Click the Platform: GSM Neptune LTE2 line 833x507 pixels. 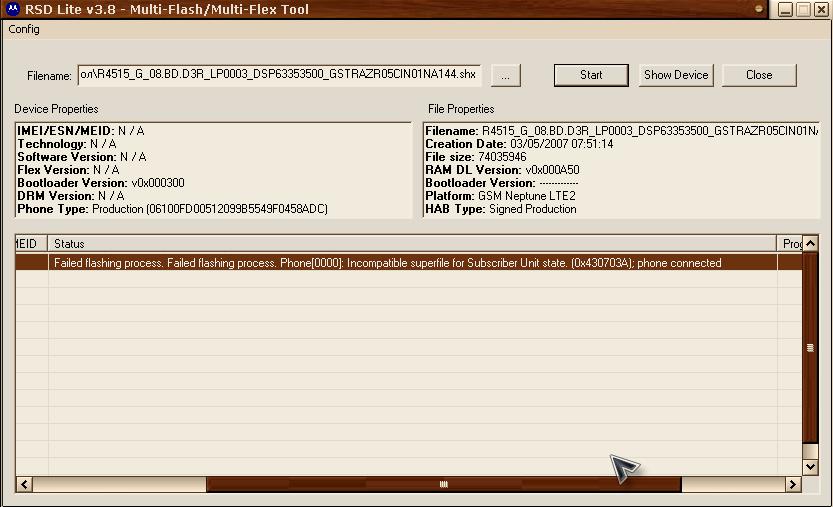coord(500,196)
